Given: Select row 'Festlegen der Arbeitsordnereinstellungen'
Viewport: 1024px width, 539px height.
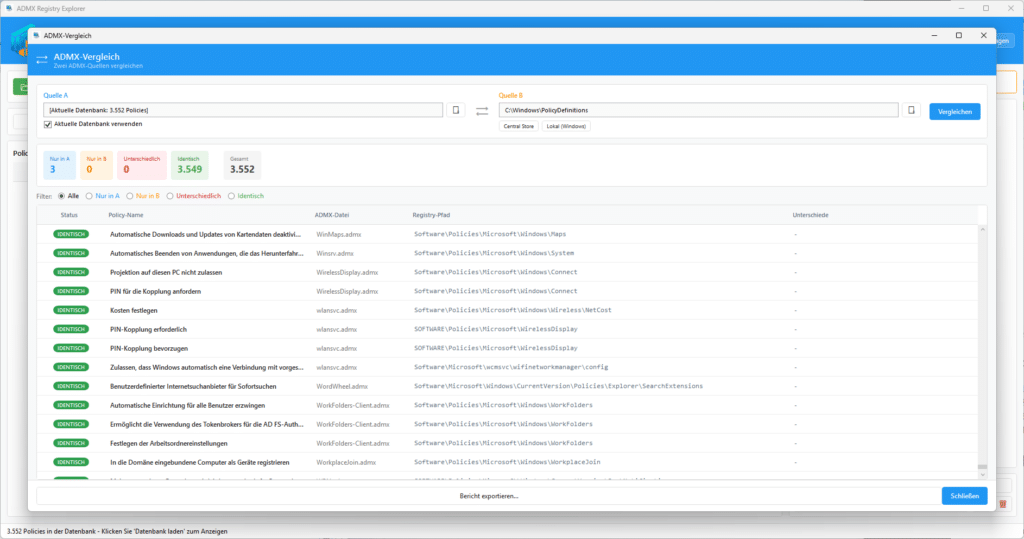Looking at the screenshot, I should tap(507, 443).
